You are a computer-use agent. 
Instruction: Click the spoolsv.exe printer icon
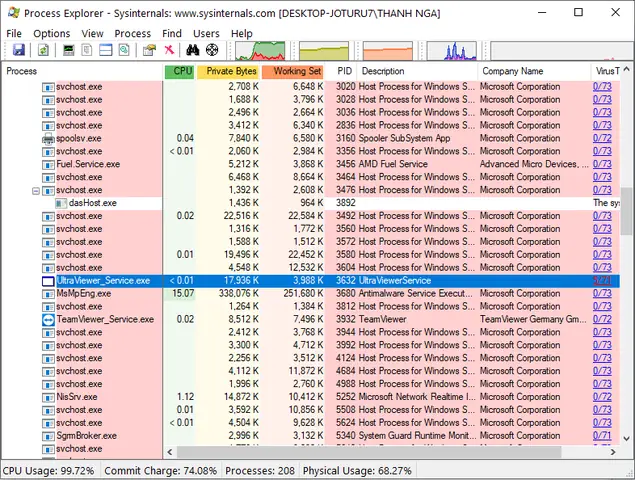48,139
